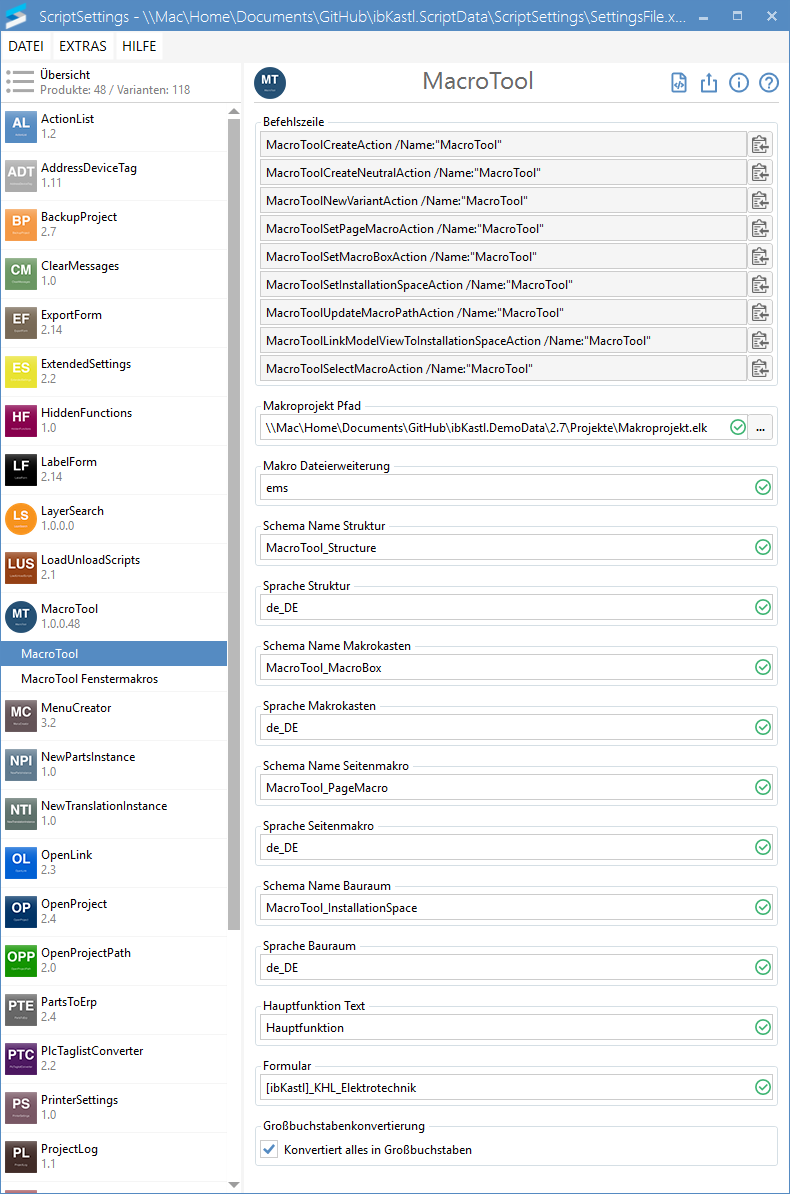Viewport: 790px width, 1194px height.
Task: Expand the MenuCreator product entry
Action: point(76,715)
